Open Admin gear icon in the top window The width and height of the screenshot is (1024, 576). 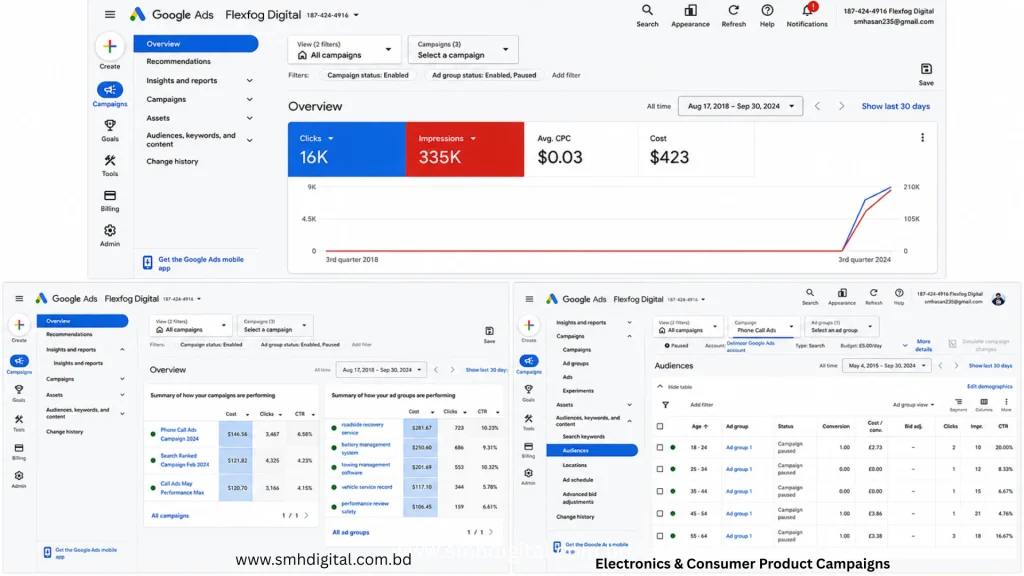pos(110,231)
